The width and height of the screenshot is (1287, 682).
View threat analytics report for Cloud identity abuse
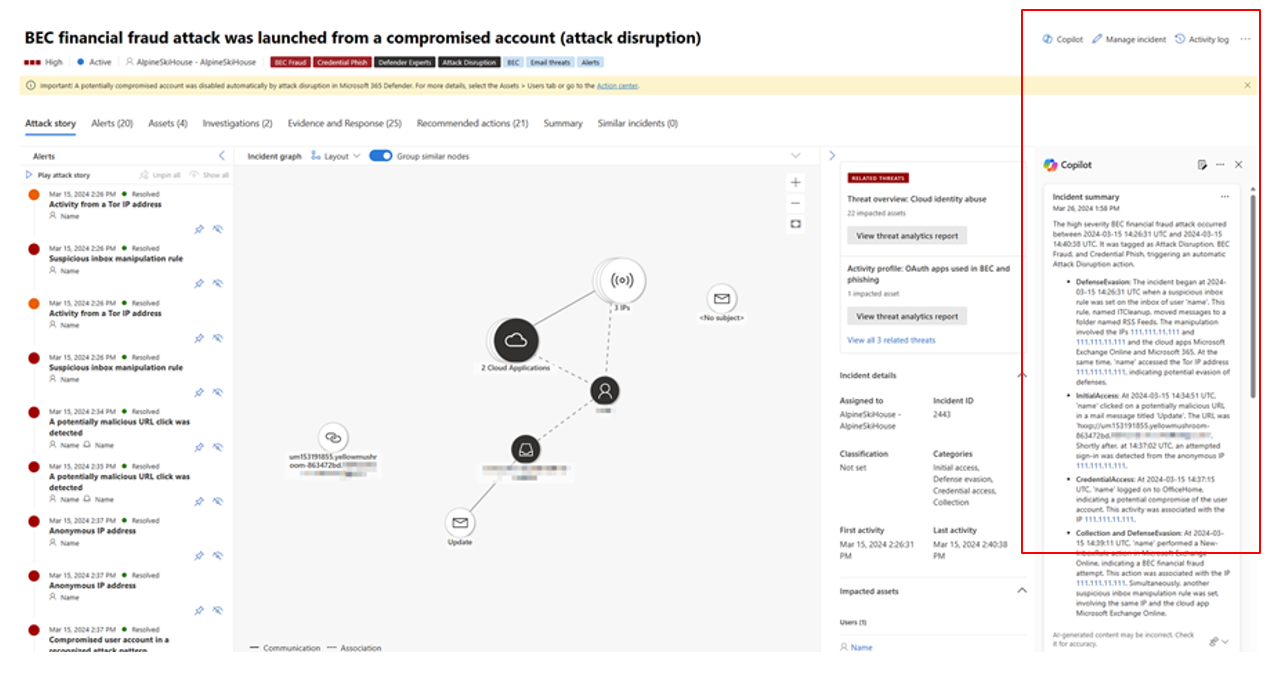click(x=906, y=236)
